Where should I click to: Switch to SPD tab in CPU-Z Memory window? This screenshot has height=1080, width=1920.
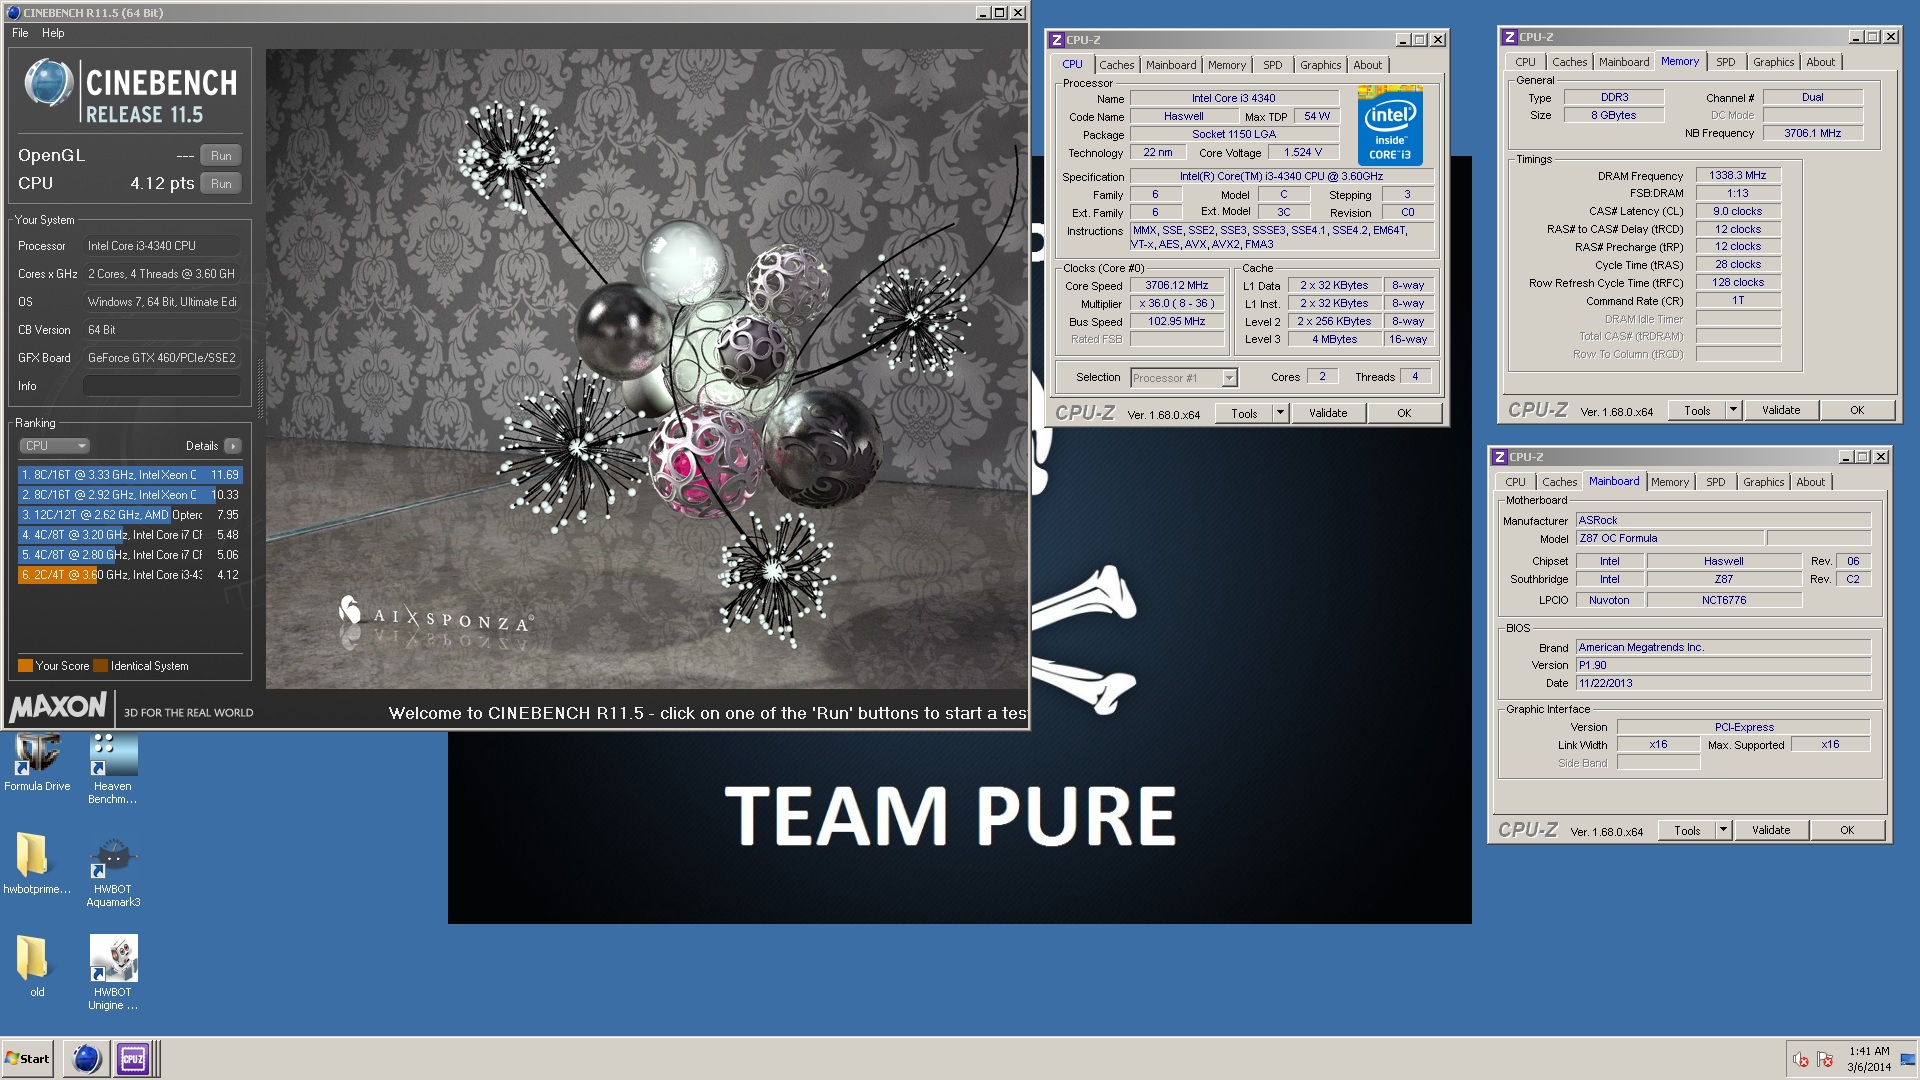pyautogui.click(x=1726, y=62)
